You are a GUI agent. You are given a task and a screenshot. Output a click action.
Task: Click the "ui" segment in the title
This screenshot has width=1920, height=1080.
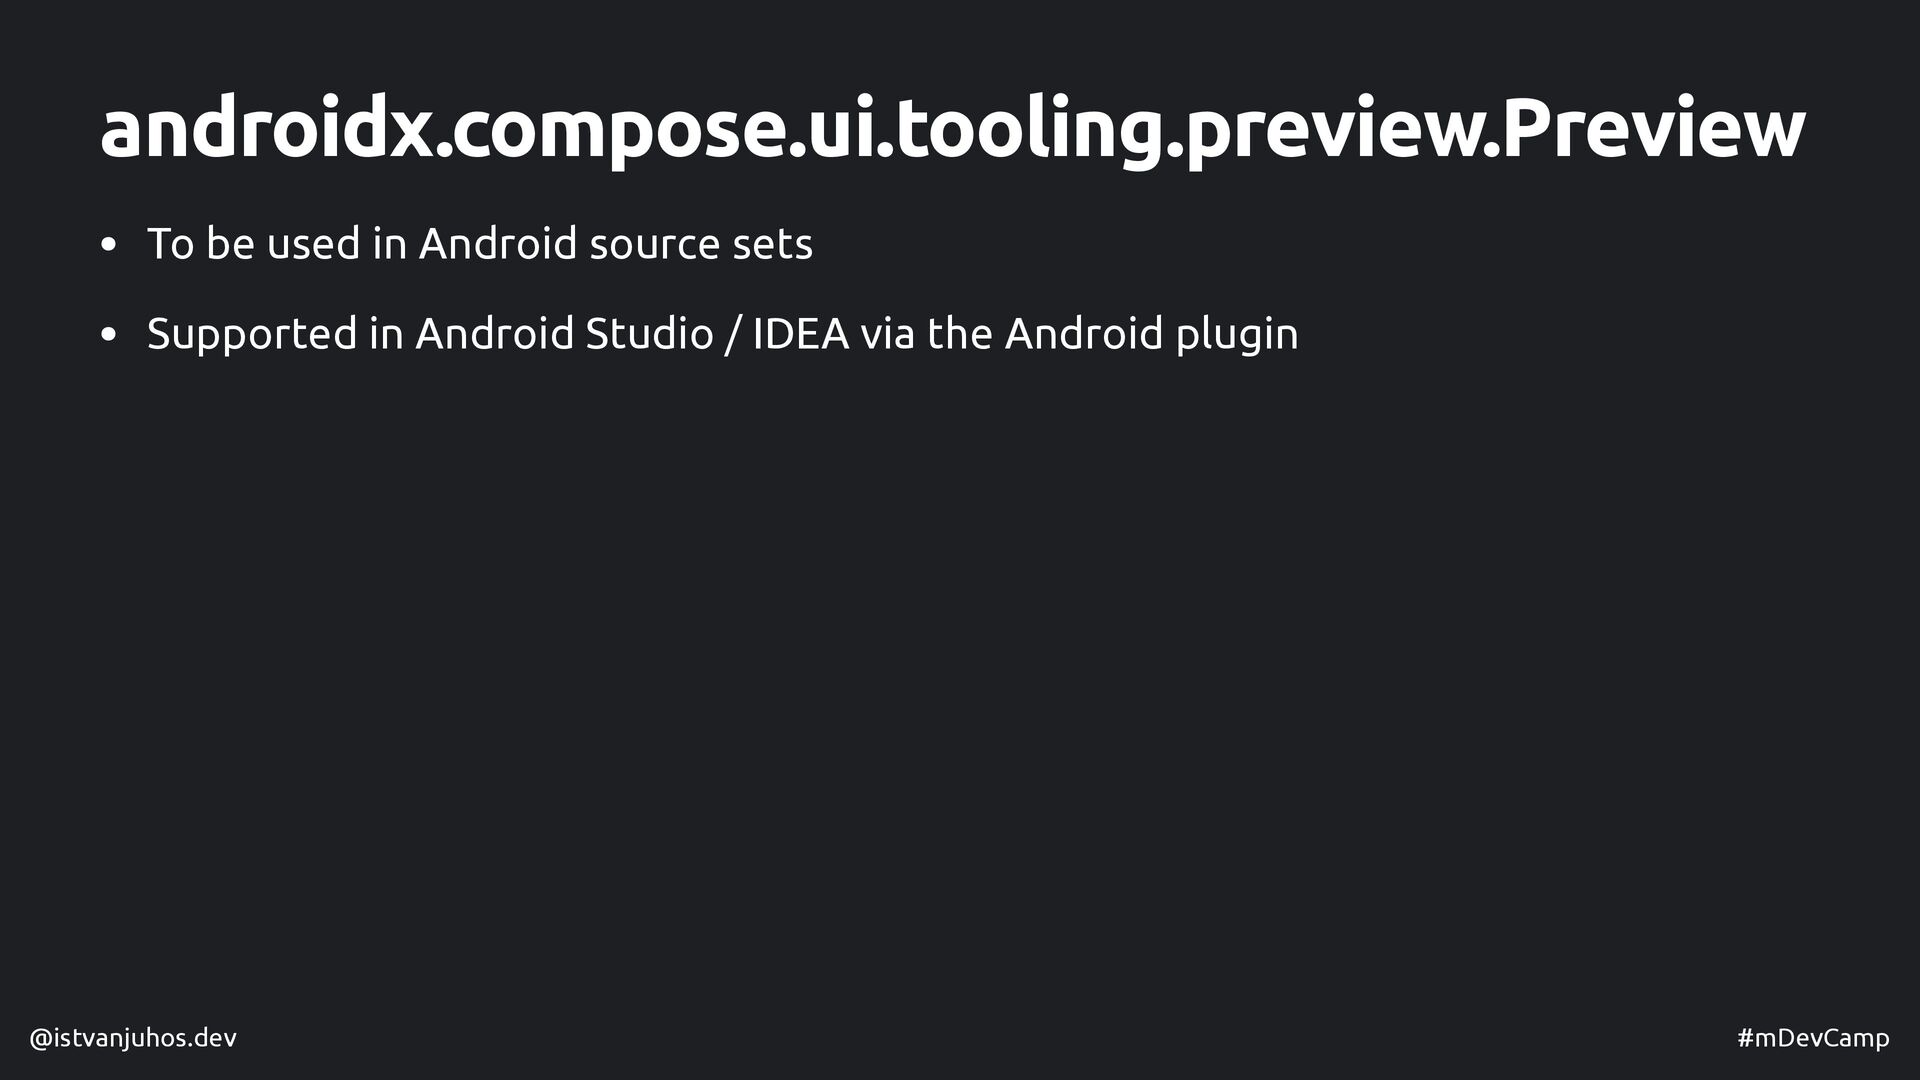[x=842, y=130]
